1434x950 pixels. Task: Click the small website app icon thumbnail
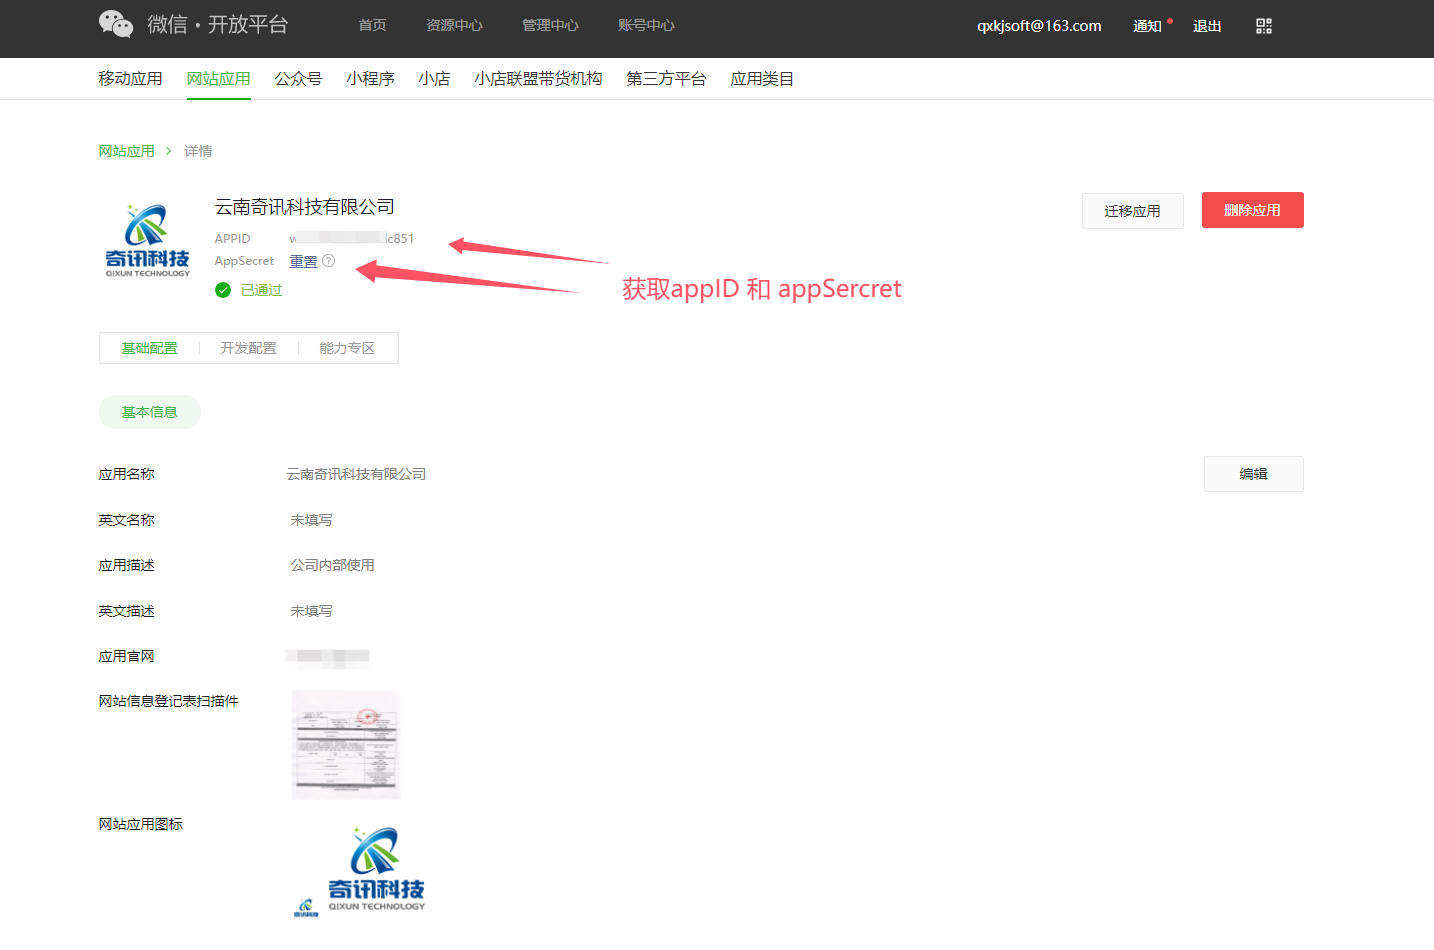pyautogui.click(x=306, y=907)
